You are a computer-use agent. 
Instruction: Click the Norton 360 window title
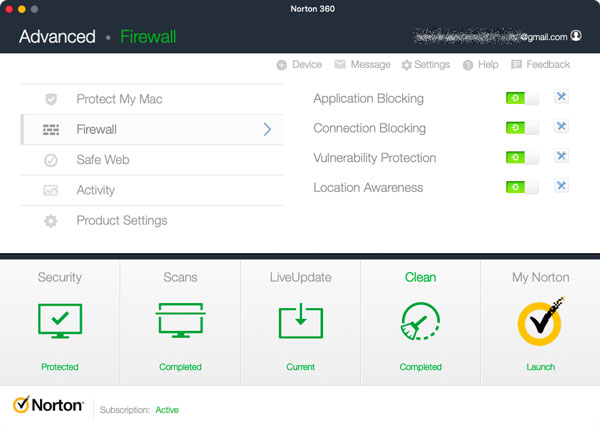(312, 9)
